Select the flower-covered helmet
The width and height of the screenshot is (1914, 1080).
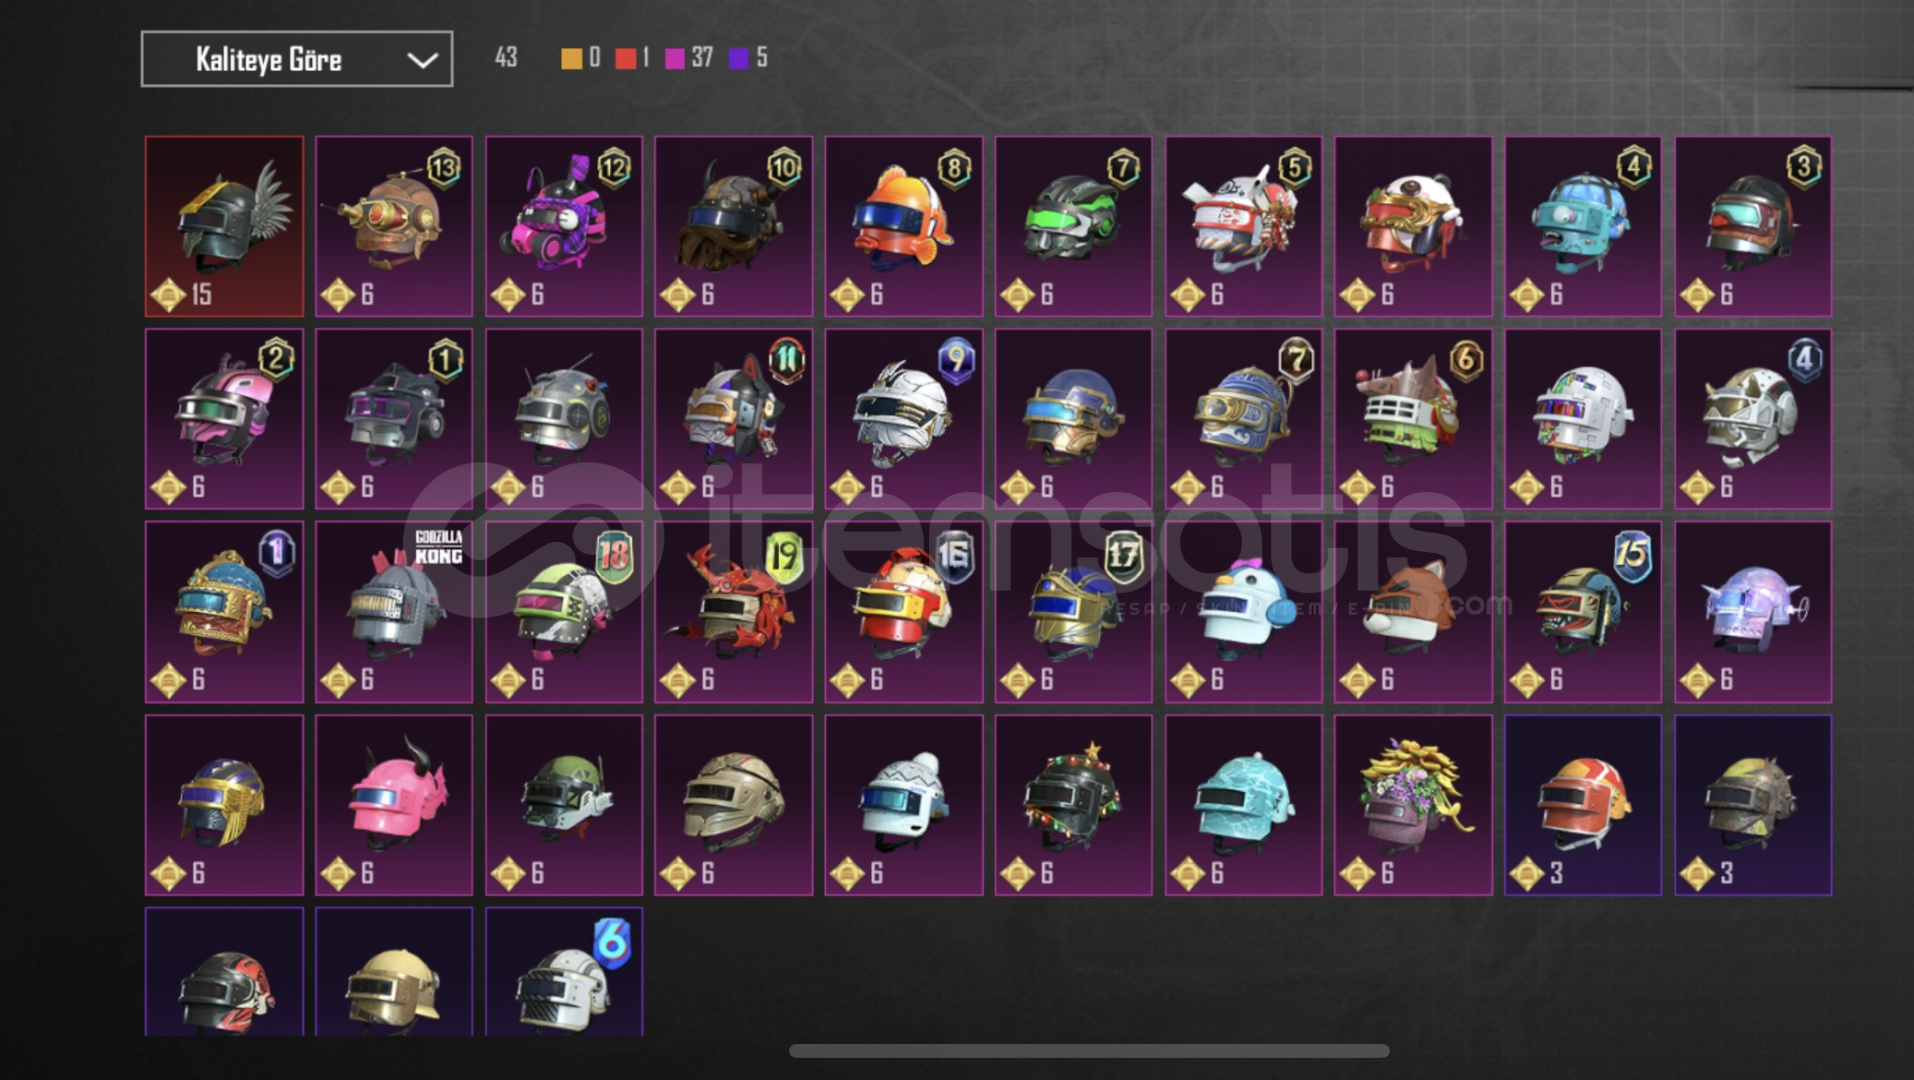(x=1413, y=805)
